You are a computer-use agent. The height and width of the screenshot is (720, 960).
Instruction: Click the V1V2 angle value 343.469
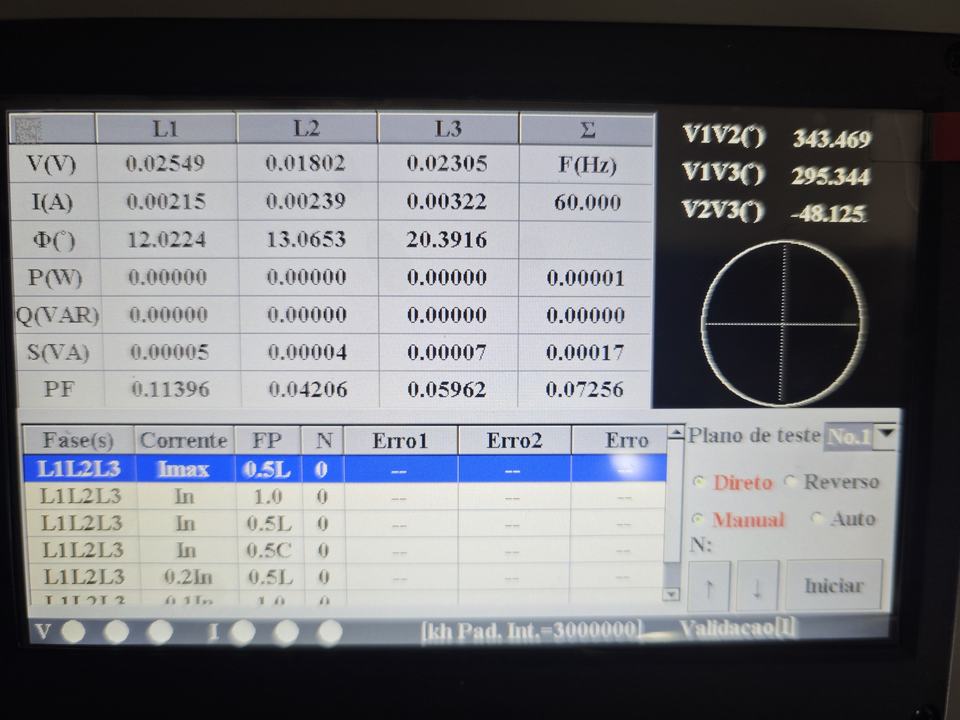tap(832, 139)
